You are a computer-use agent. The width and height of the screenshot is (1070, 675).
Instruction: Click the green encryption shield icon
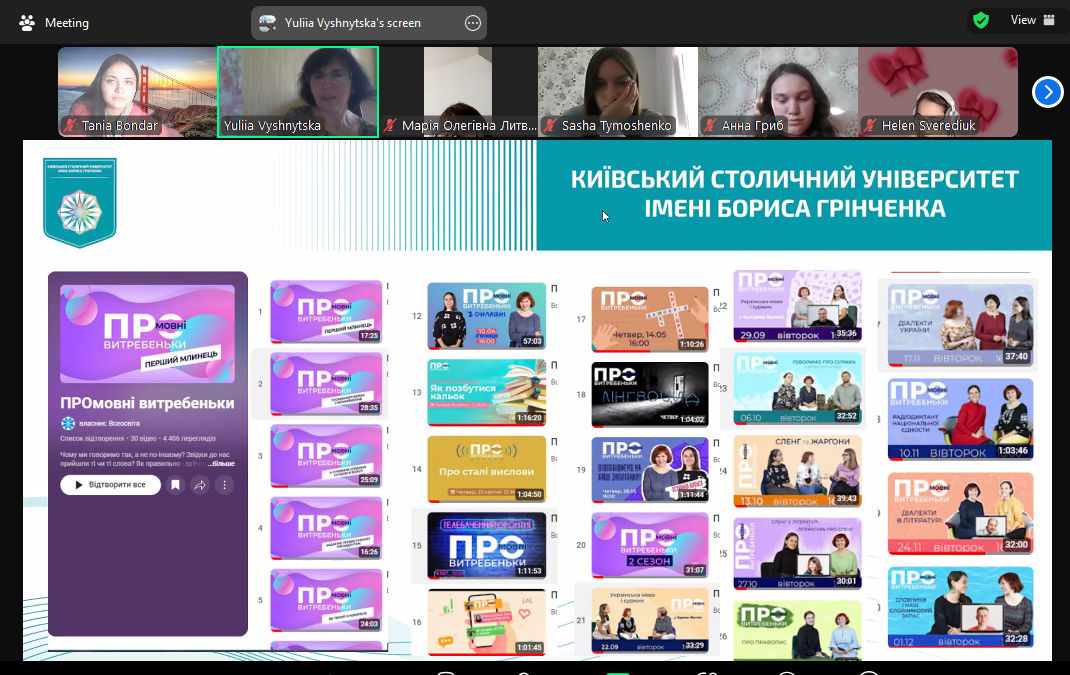pos(981,20)
